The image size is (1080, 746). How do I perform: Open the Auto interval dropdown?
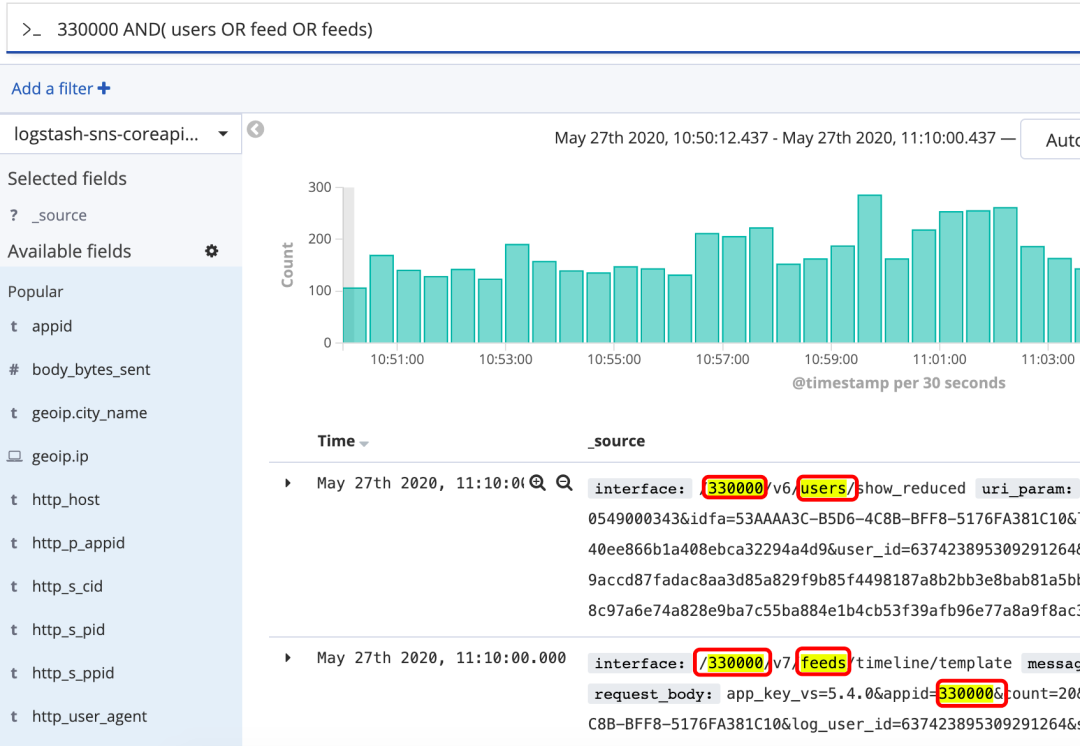pos(1055,140)
